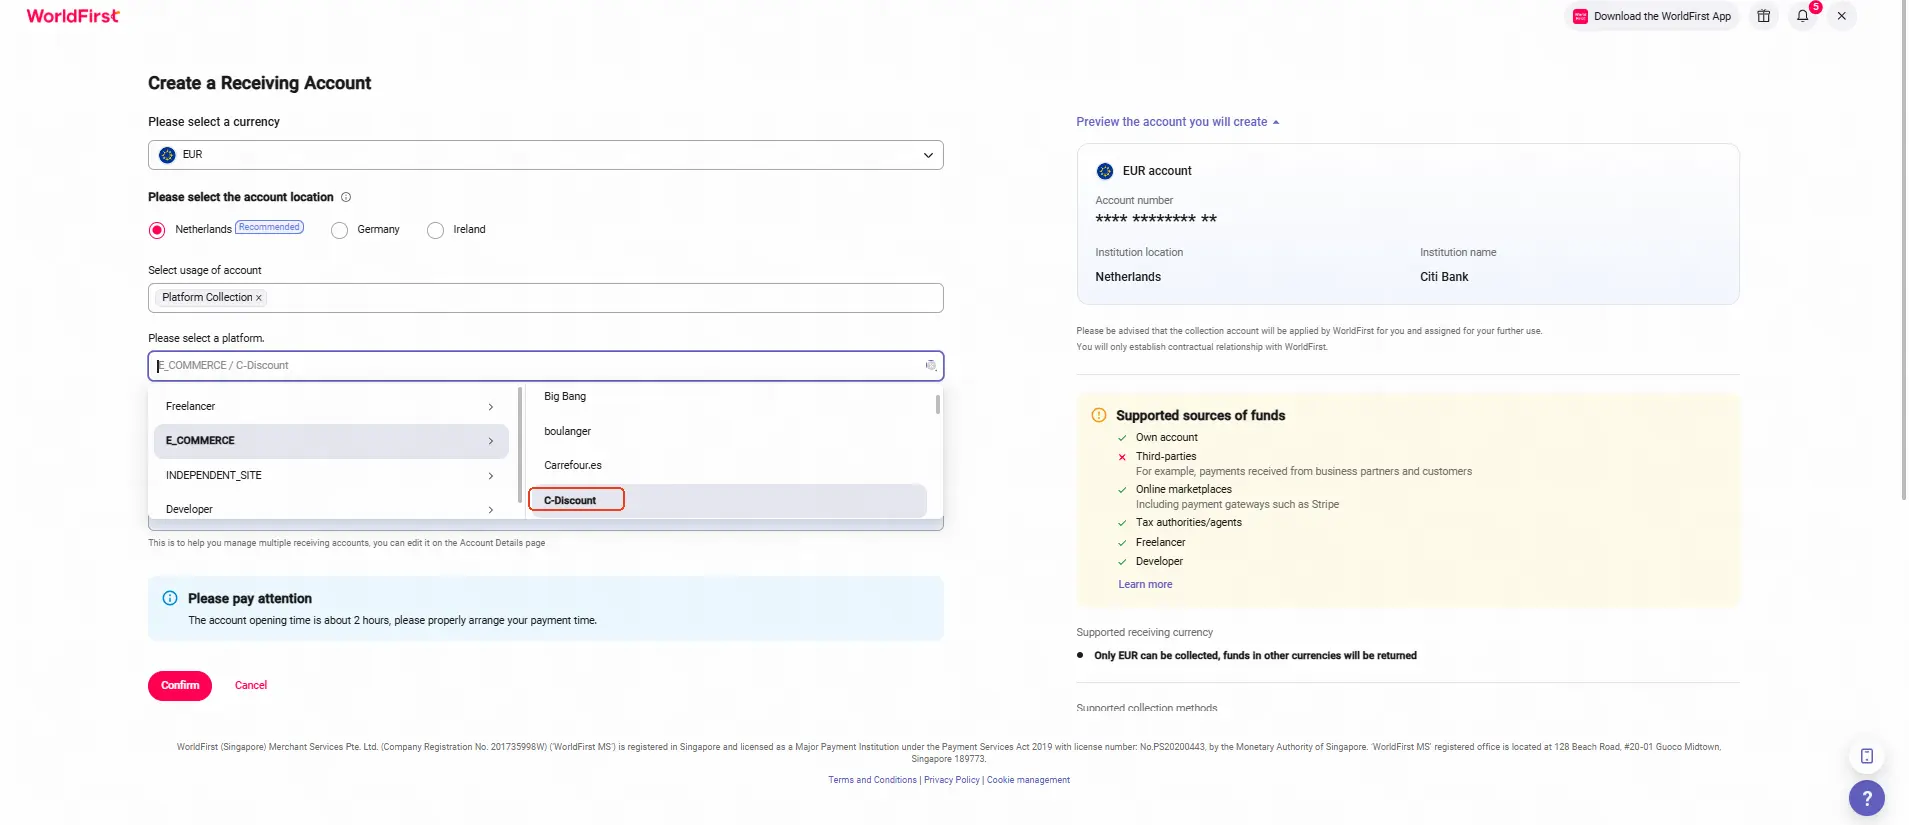Open Cookie management link
Screen dimensions: 1909x825
tap(1028, 780)
